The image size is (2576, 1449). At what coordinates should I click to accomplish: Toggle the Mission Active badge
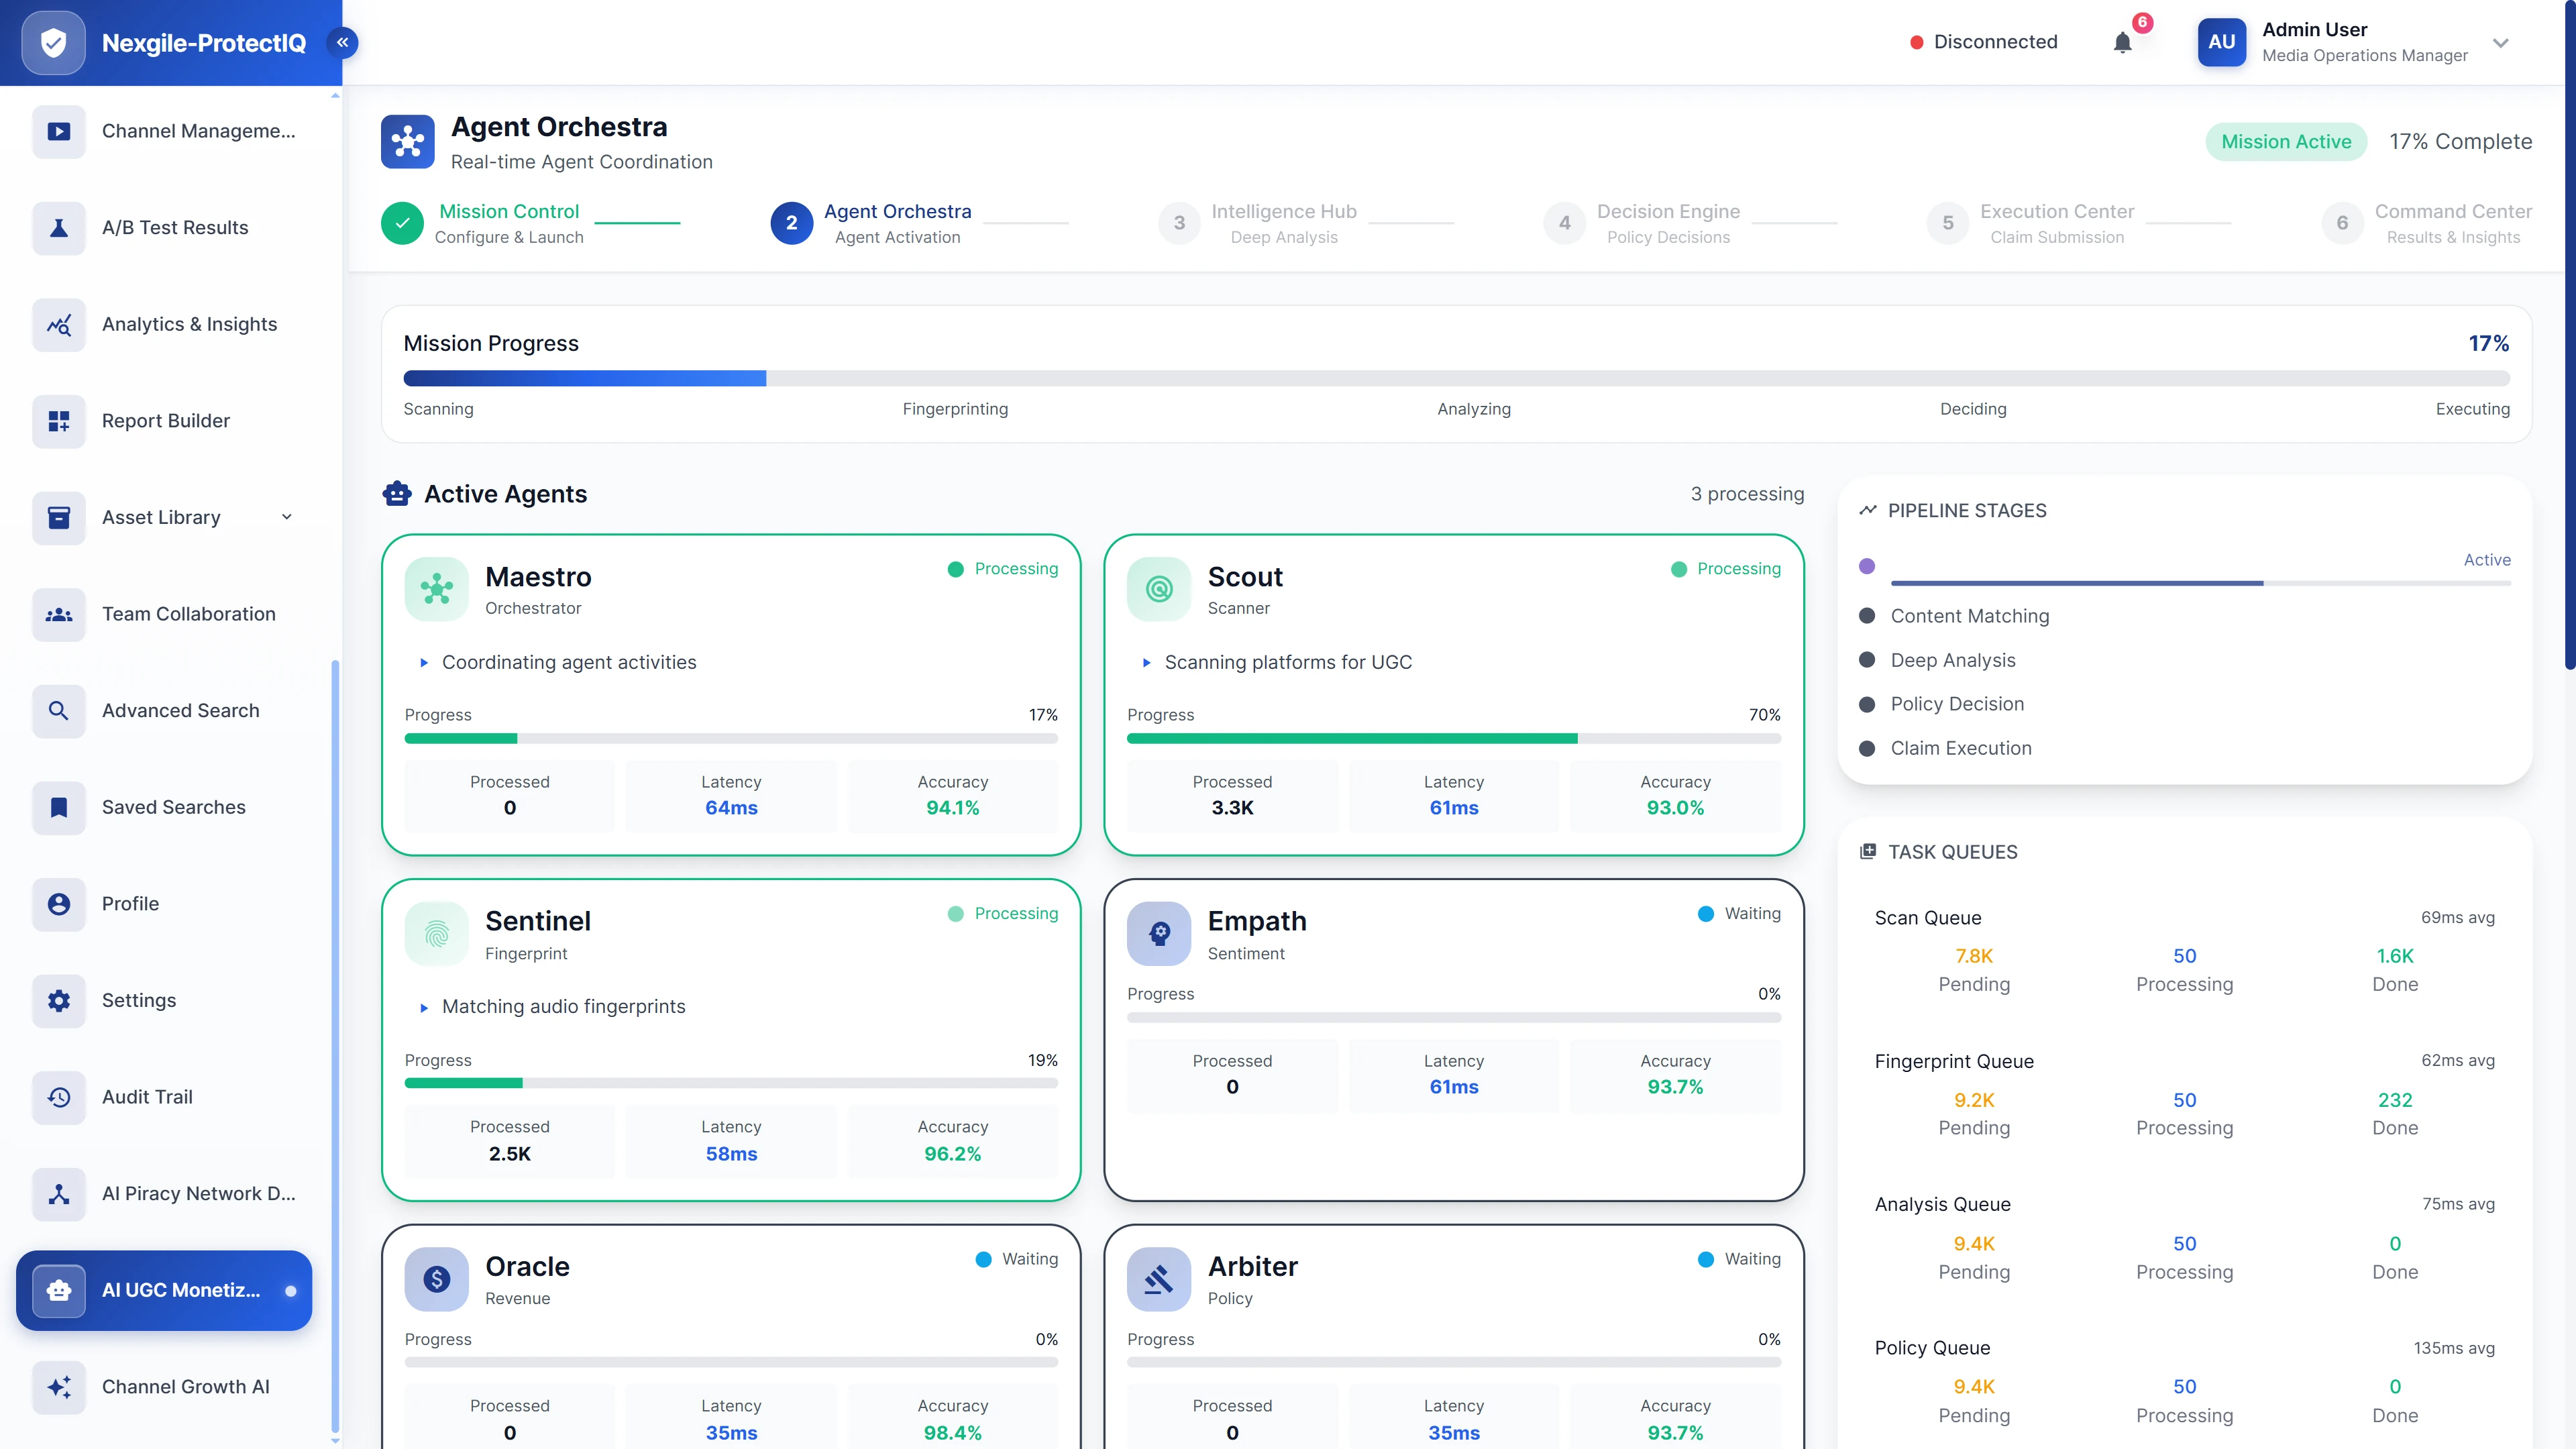coord(2286,141)
